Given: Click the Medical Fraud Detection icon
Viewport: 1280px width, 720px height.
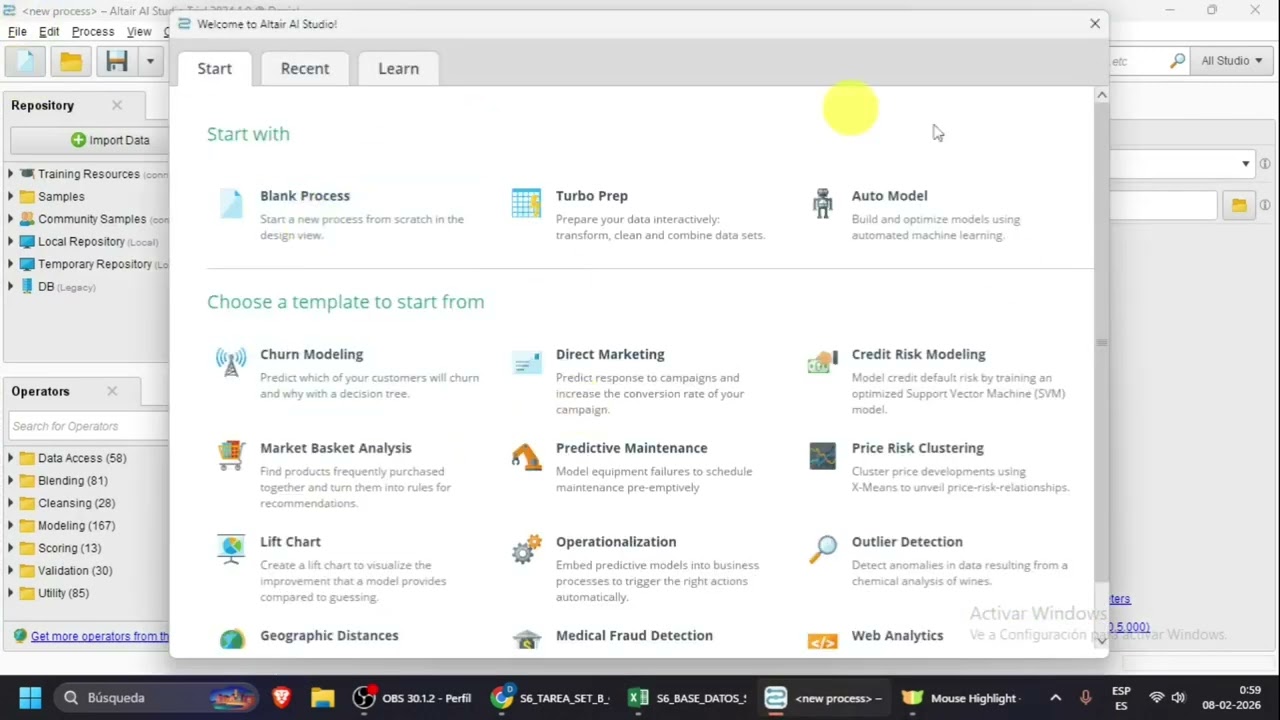Looking at the screenshot, I should 526,640.
